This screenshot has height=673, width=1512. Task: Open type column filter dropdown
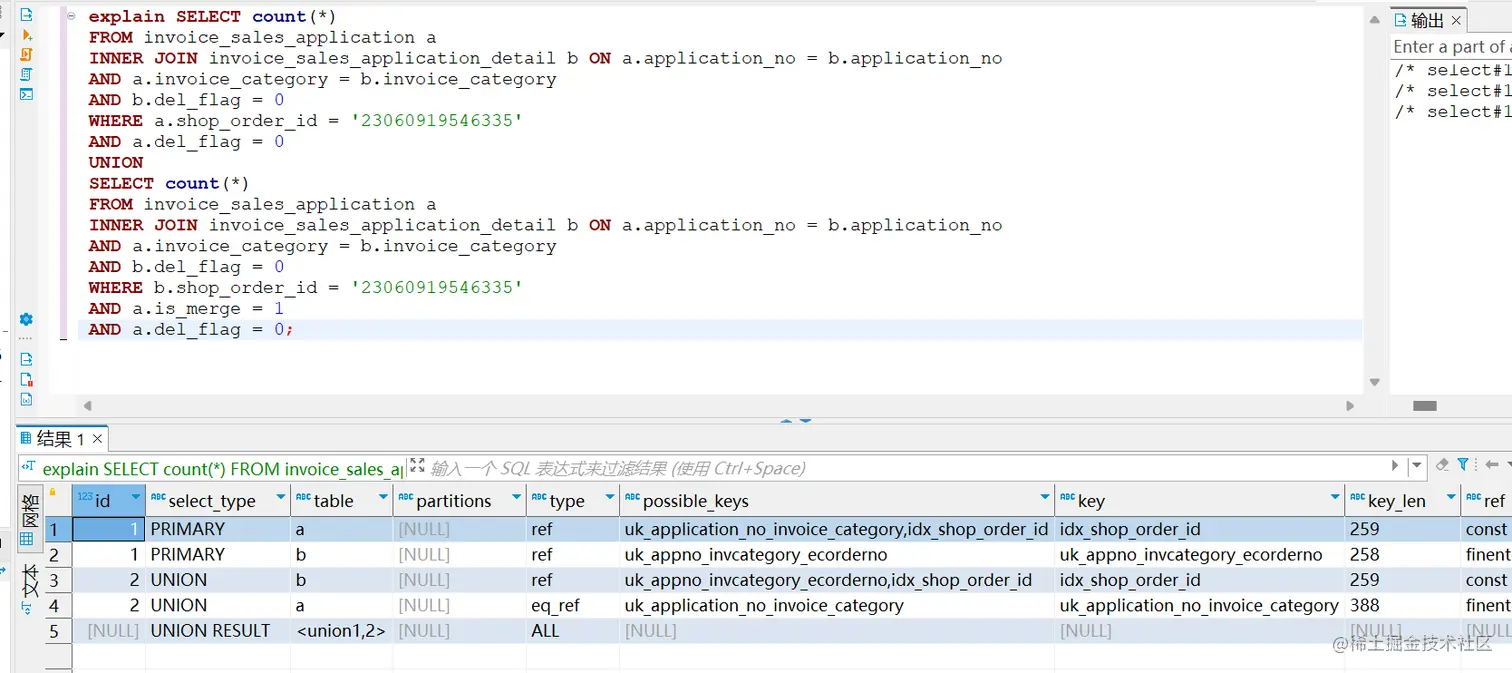pos(610,498)
